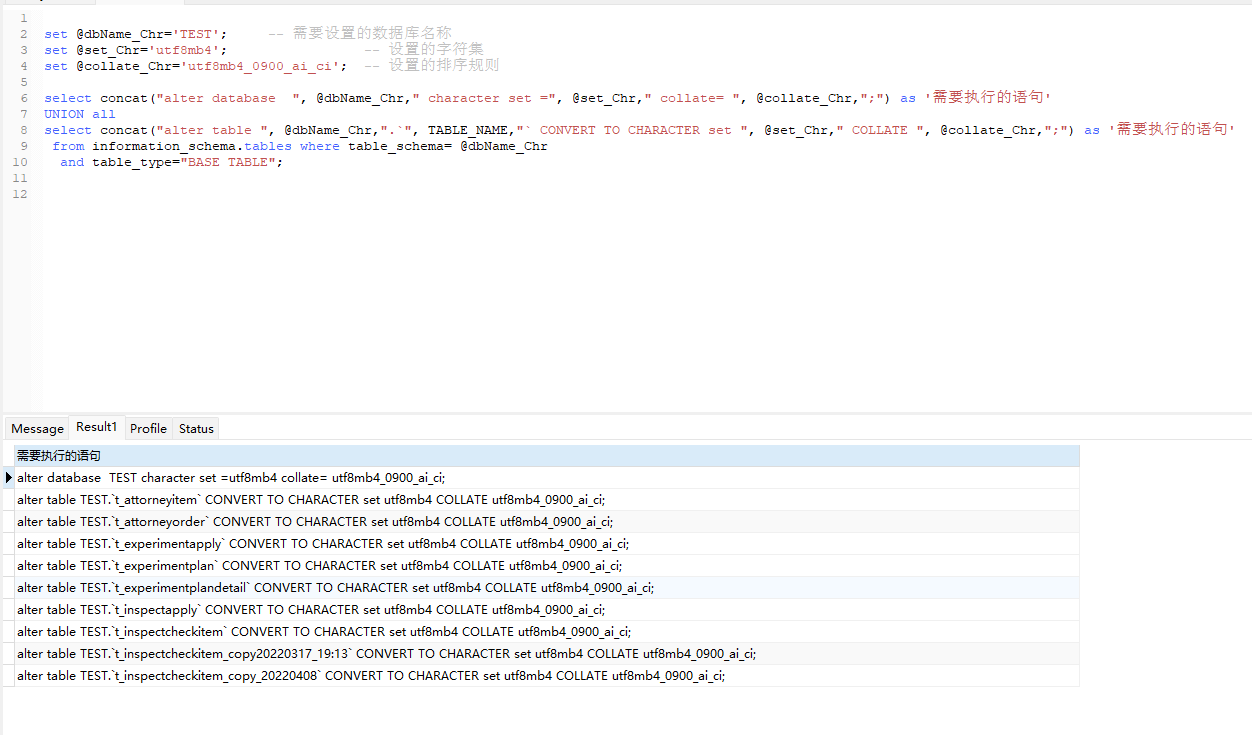
Task: Switch to the Message tab
Action: pos(37,428)
